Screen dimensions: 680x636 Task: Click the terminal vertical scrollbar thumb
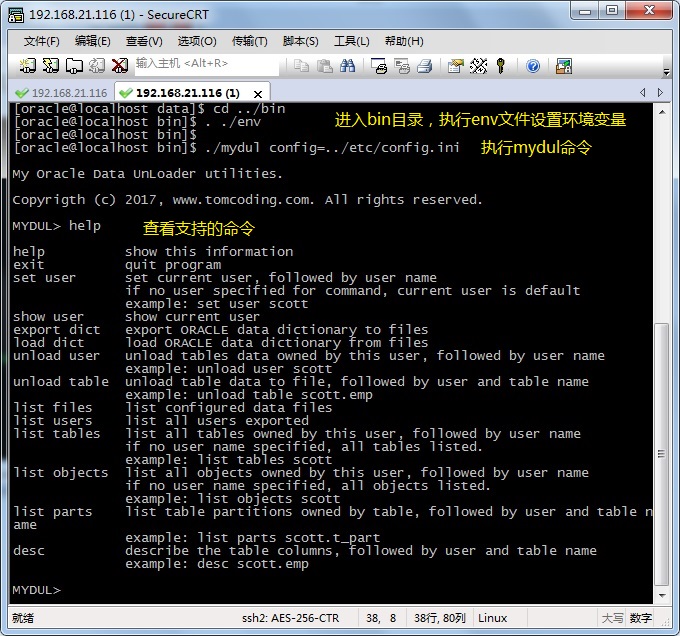662,454
